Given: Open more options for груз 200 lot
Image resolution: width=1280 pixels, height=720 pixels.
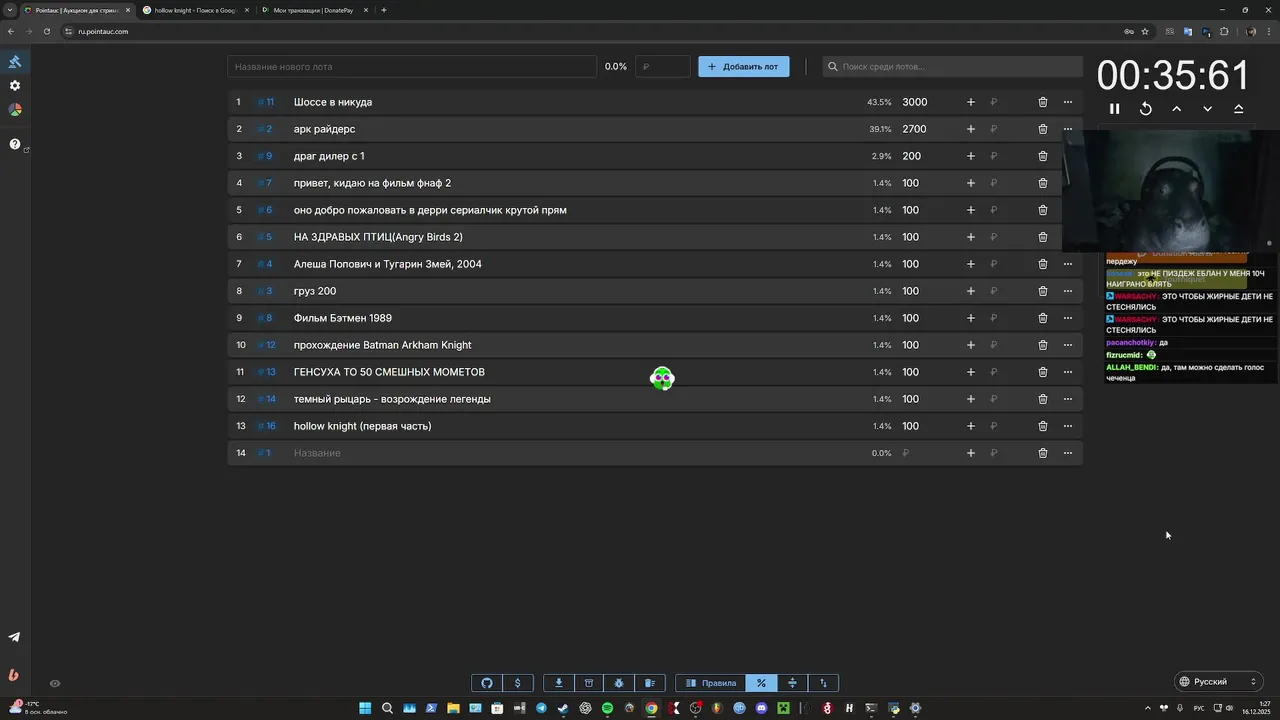Looking at the screenshot, I should tap(1067, 291).
